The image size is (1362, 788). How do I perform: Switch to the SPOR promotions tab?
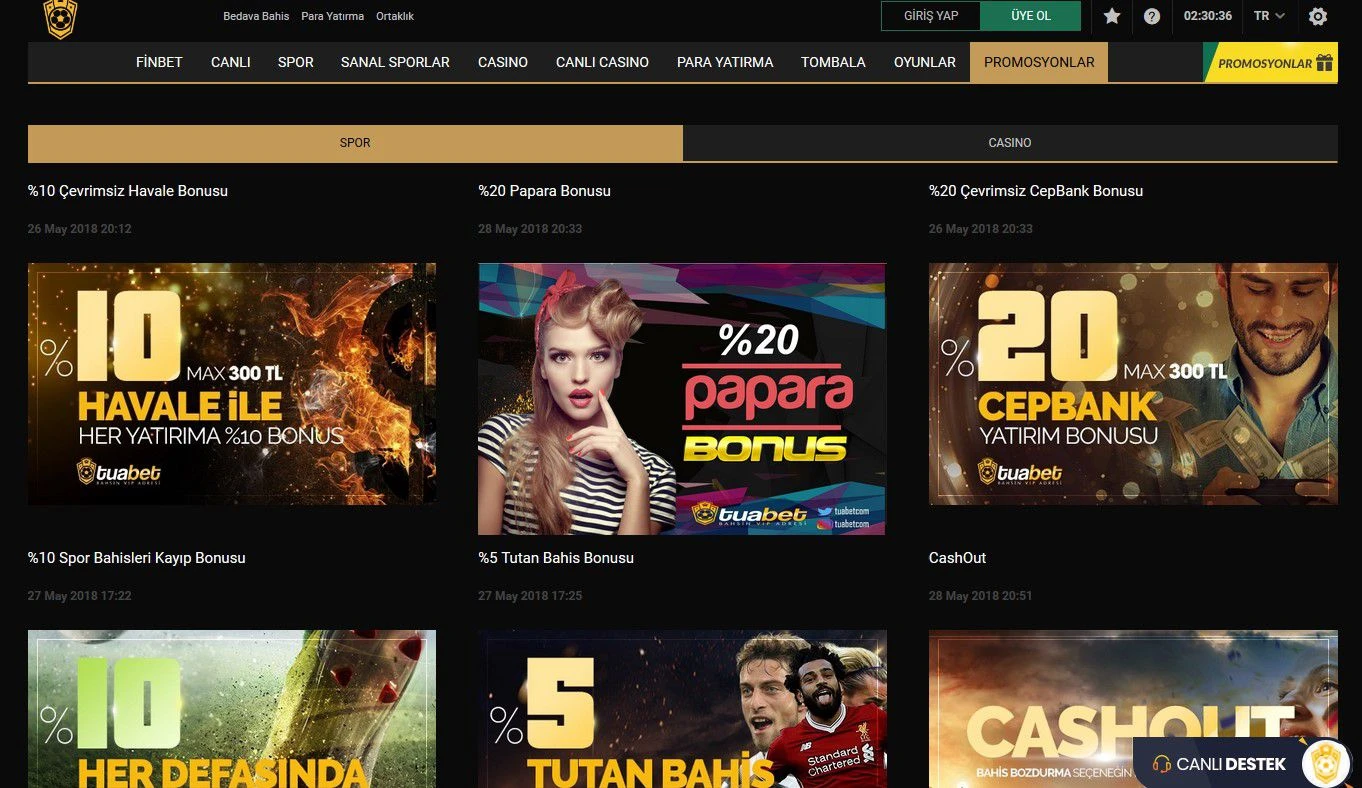click(355, 143)
